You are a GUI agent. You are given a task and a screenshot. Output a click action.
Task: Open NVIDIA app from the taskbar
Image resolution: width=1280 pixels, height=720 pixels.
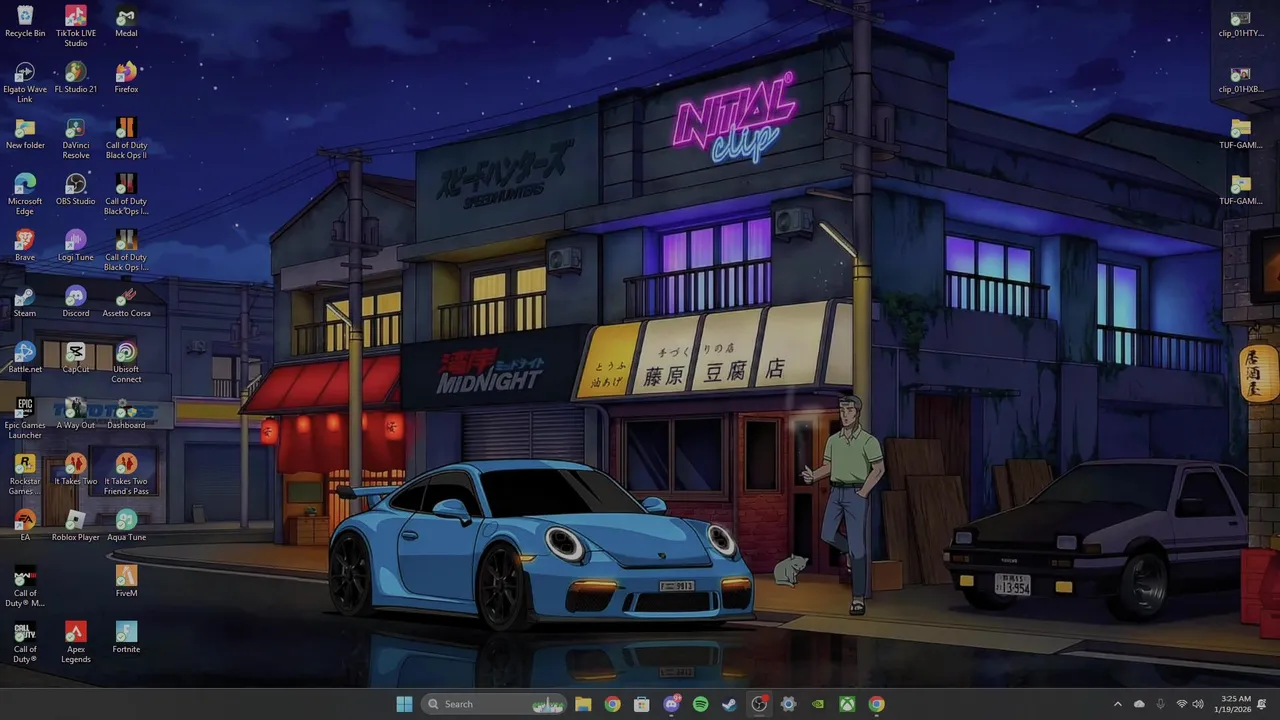tap(818, 704)
